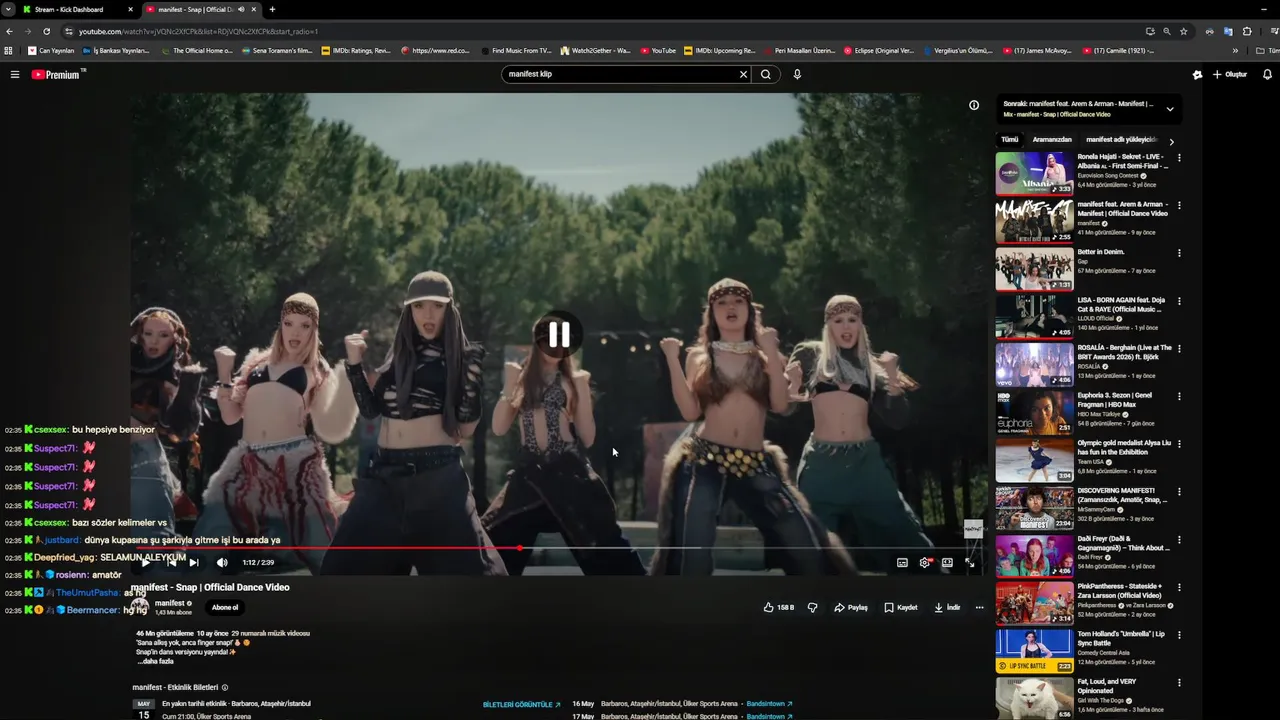This screenshot has height=720, width=1280.
Task: Open the Ronela Hajati Sekret thumbnail
Action: (x=1034, y=173)
